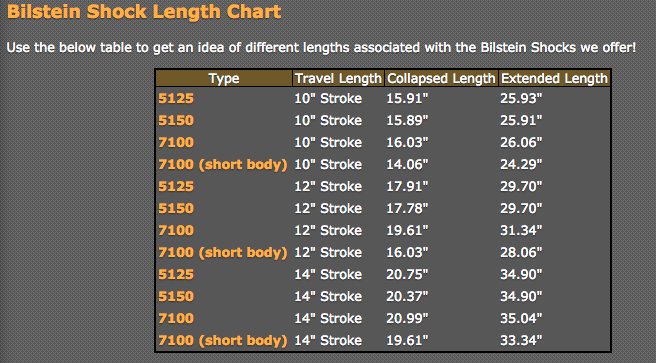
Task: Click the Bilstein Shock Length Chart heading
Action: pos(144,11)
